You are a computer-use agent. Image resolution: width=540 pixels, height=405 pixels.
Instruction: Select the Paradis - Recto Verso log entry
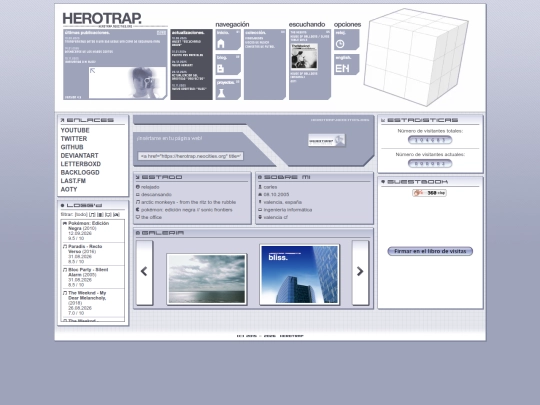pos(93,254)
